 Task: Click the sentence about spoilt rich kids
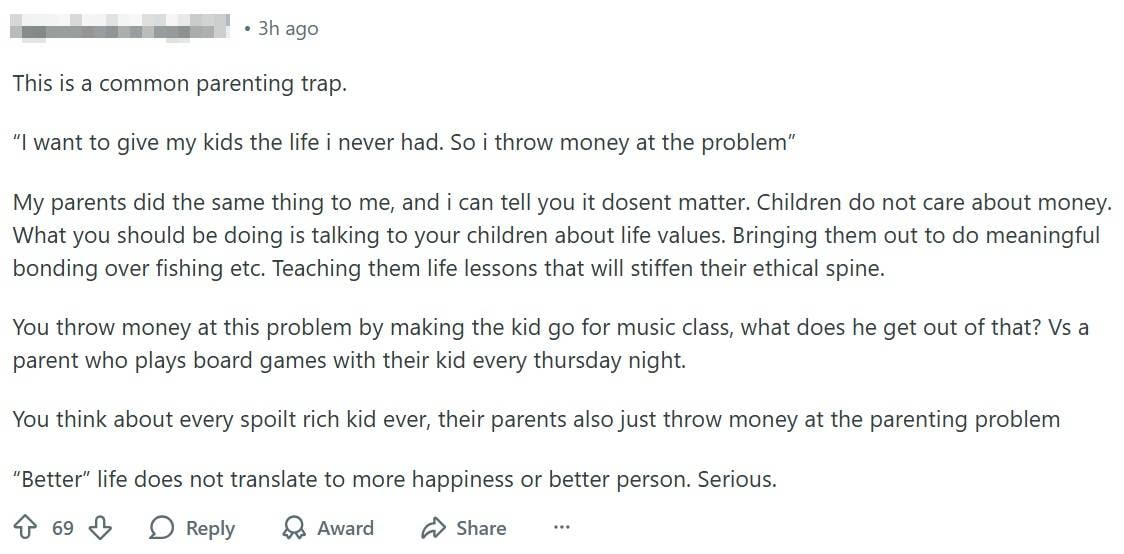[536, 419]
